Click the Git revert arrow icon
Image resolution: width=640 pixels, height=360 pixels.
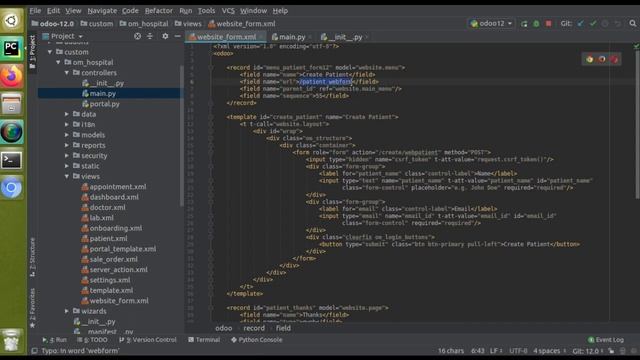(x=618, y=24)
